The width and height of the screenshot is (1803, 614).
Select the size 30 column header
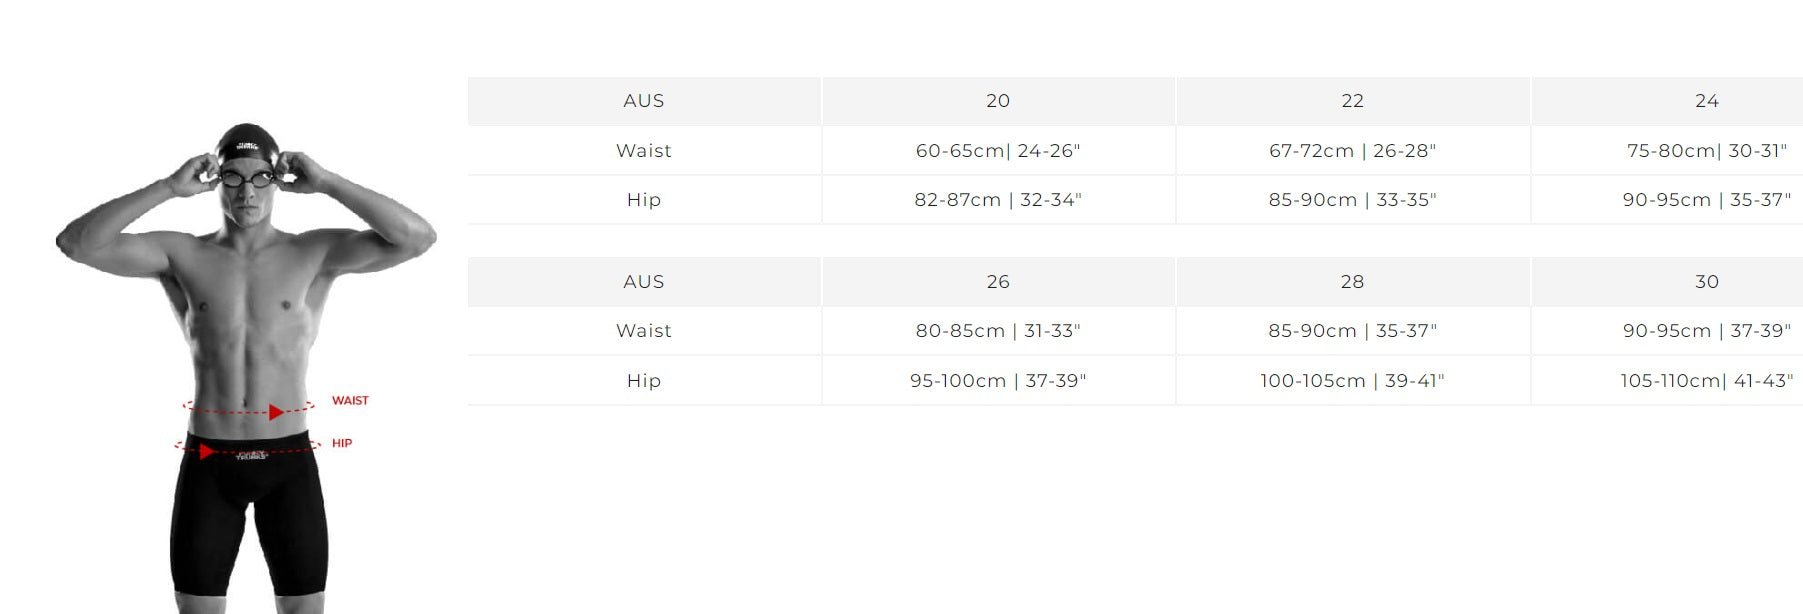[x=1706, y=282]
